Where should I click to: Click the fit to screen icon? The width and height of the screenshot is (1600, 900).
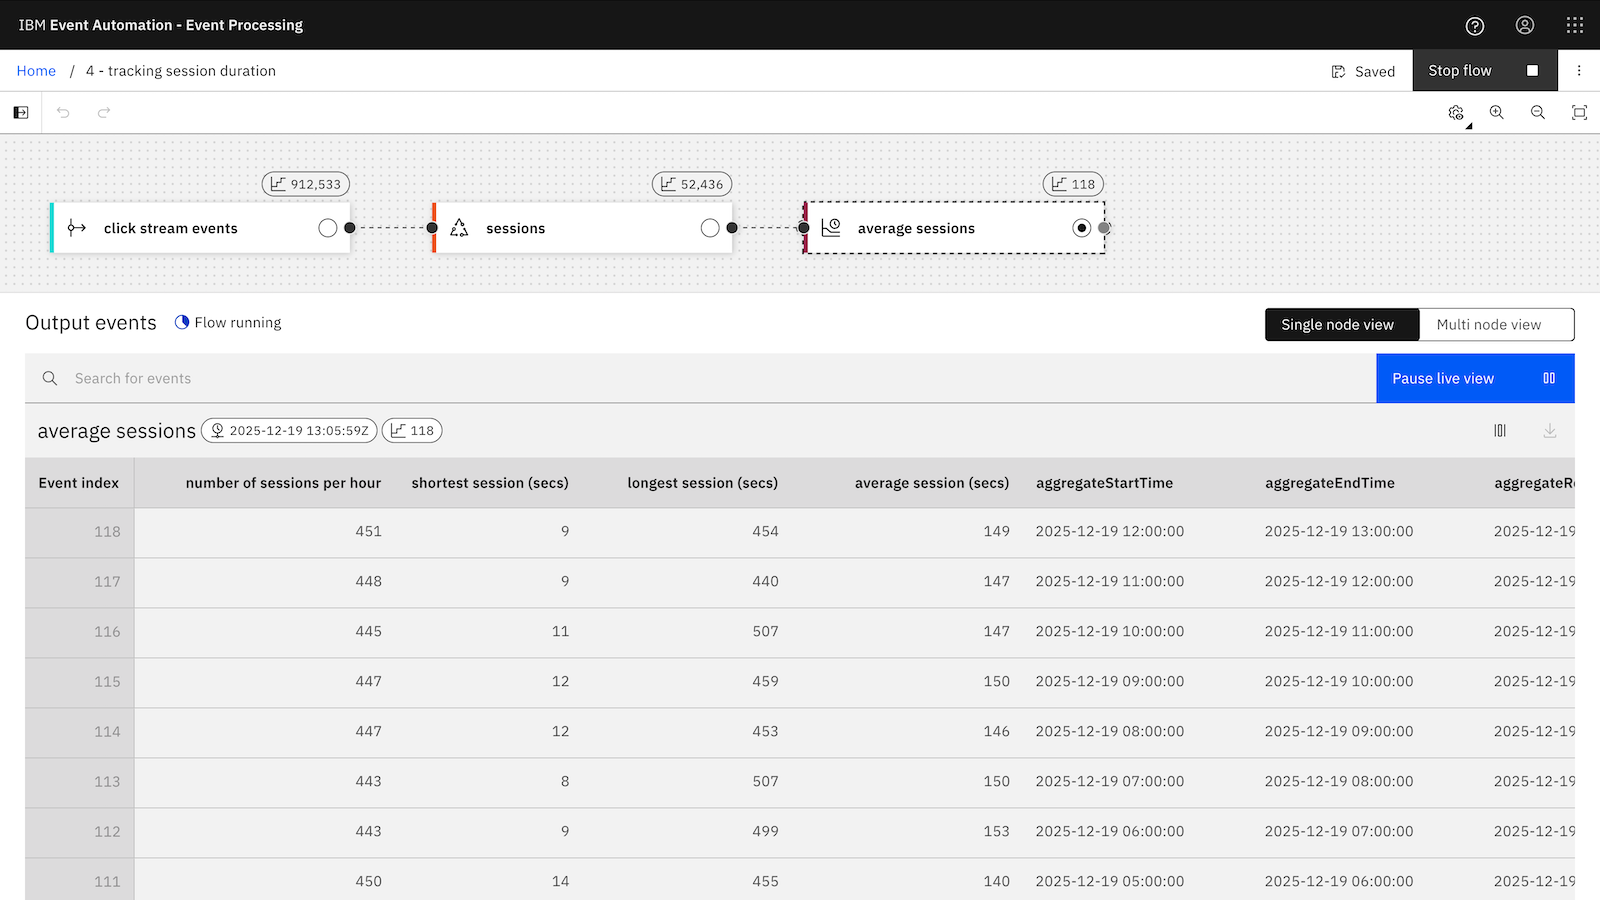pos(1579,113)
